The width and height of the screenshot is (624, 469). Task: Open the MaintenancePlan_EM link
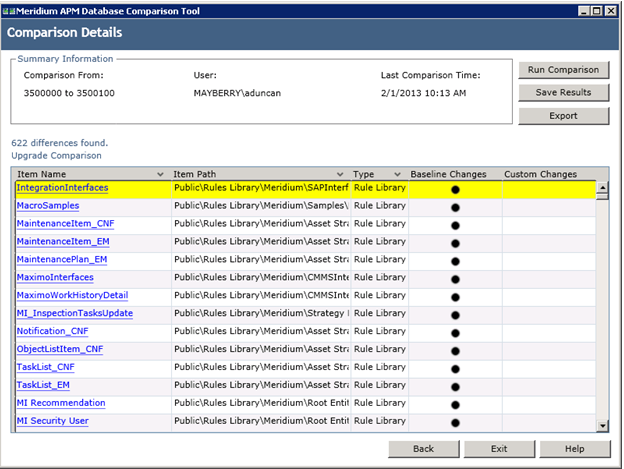[x=62, y=259]
